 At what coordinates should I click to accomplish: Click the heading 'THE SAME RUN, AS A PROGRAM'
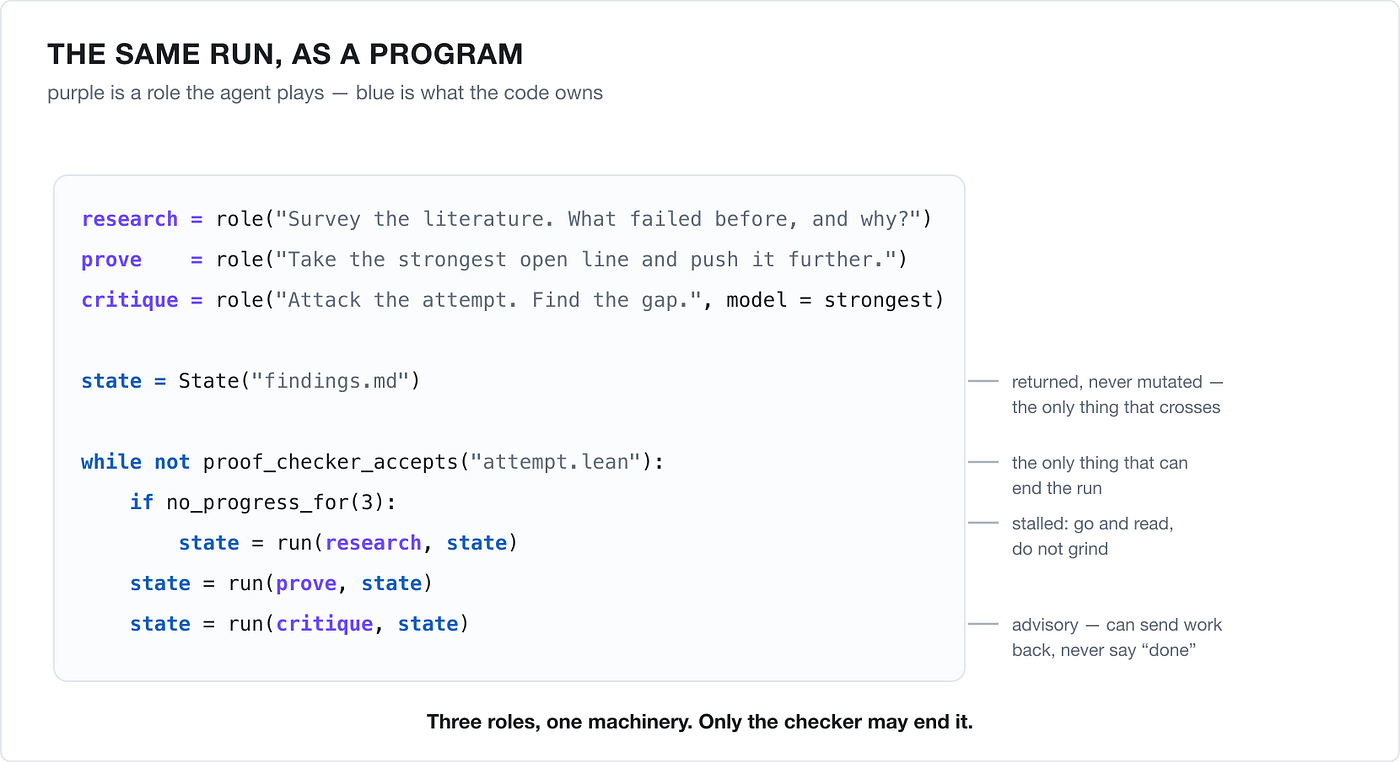285,54
